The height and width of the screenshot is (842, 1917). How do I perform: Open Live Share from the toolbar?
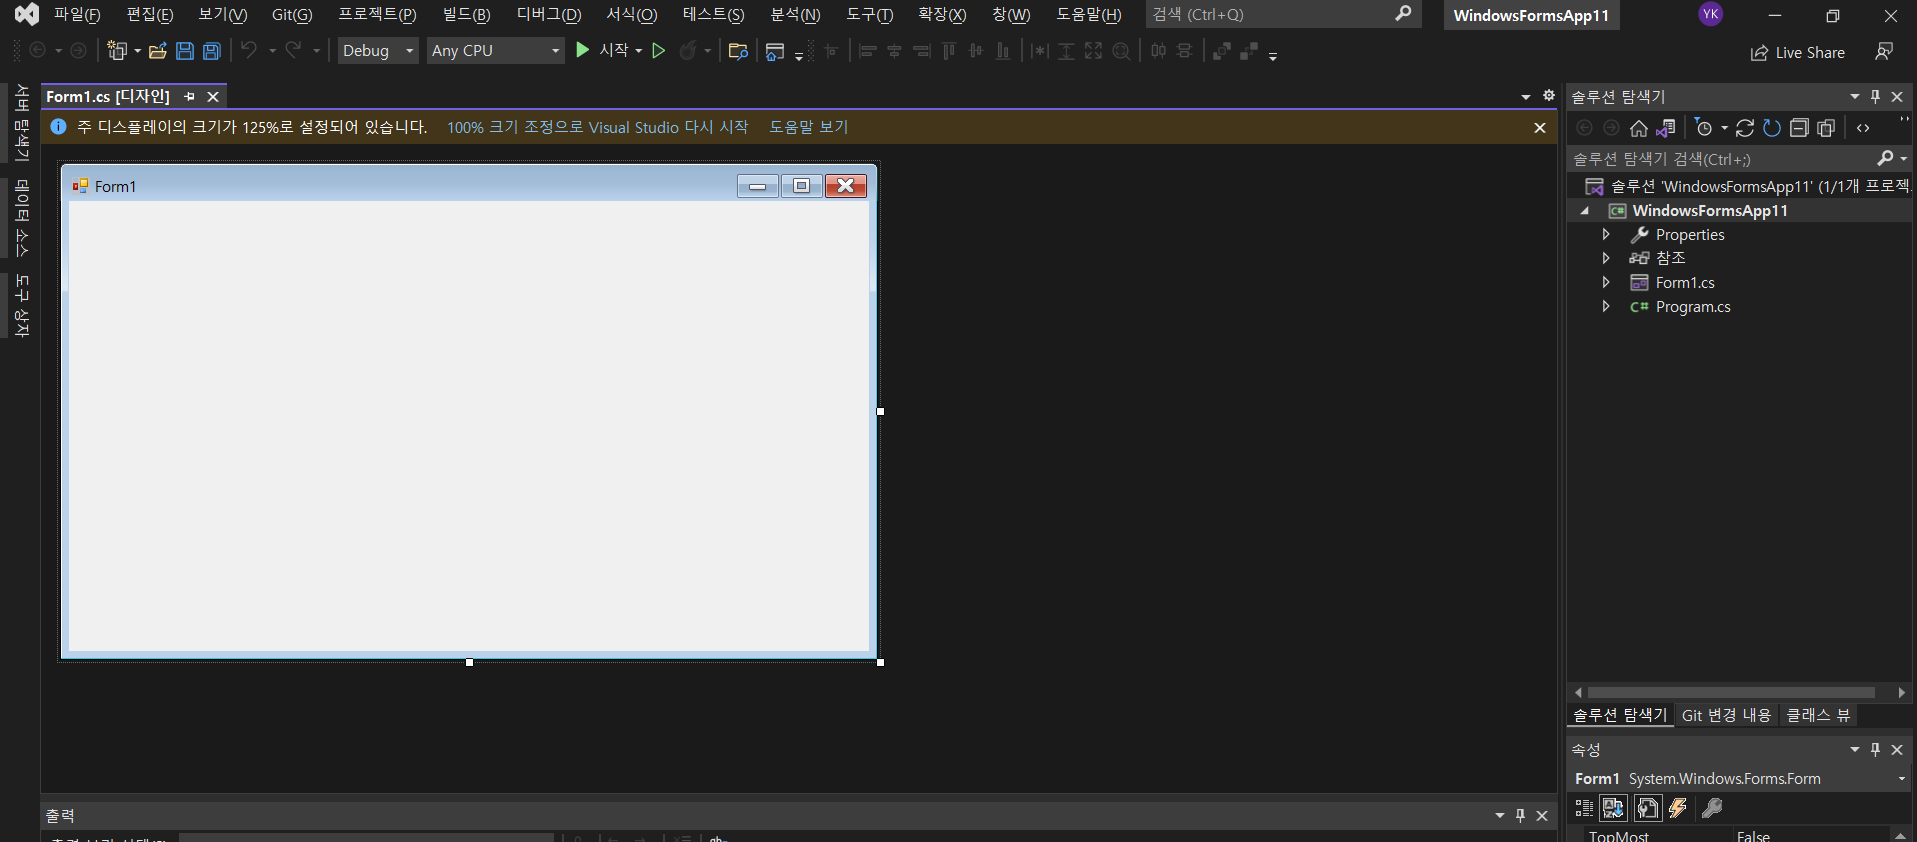[1798, 53]
